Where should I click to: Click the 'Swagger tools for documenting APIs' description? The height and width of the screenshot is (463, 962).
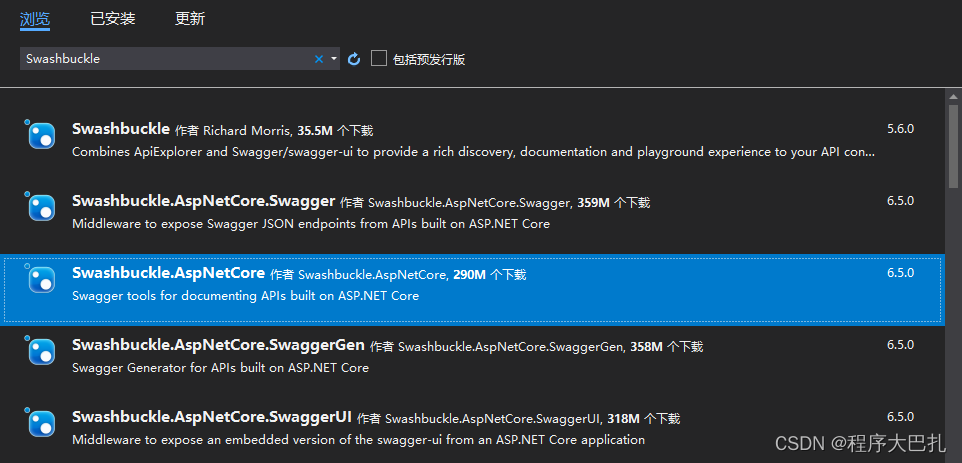tap(245, 296)
